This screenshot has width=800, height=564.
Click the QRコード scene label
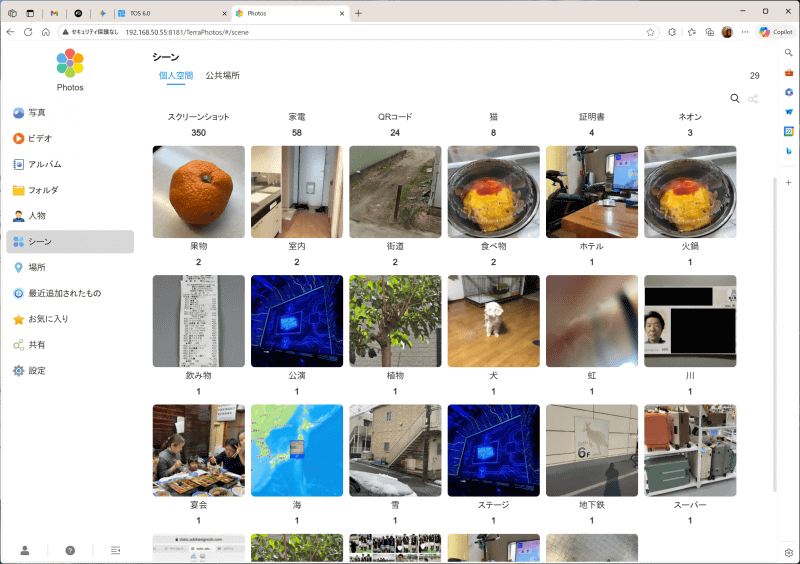pyautogui.click(x=395, y=117)
